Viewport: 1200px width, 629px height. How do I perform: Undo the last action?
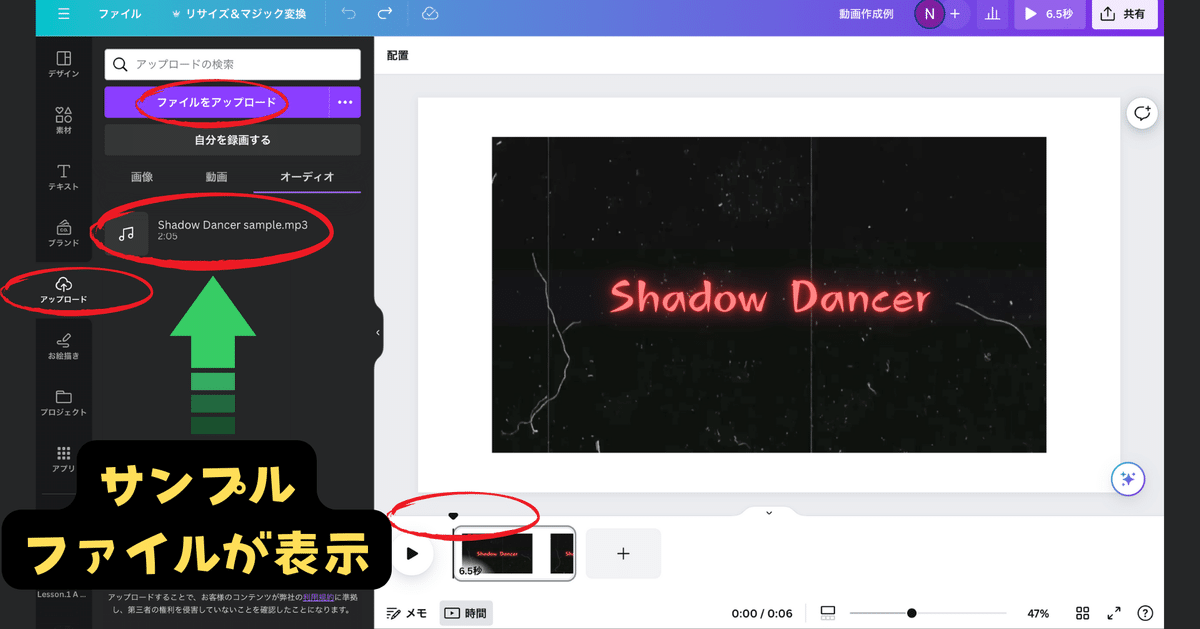point(348,14)
